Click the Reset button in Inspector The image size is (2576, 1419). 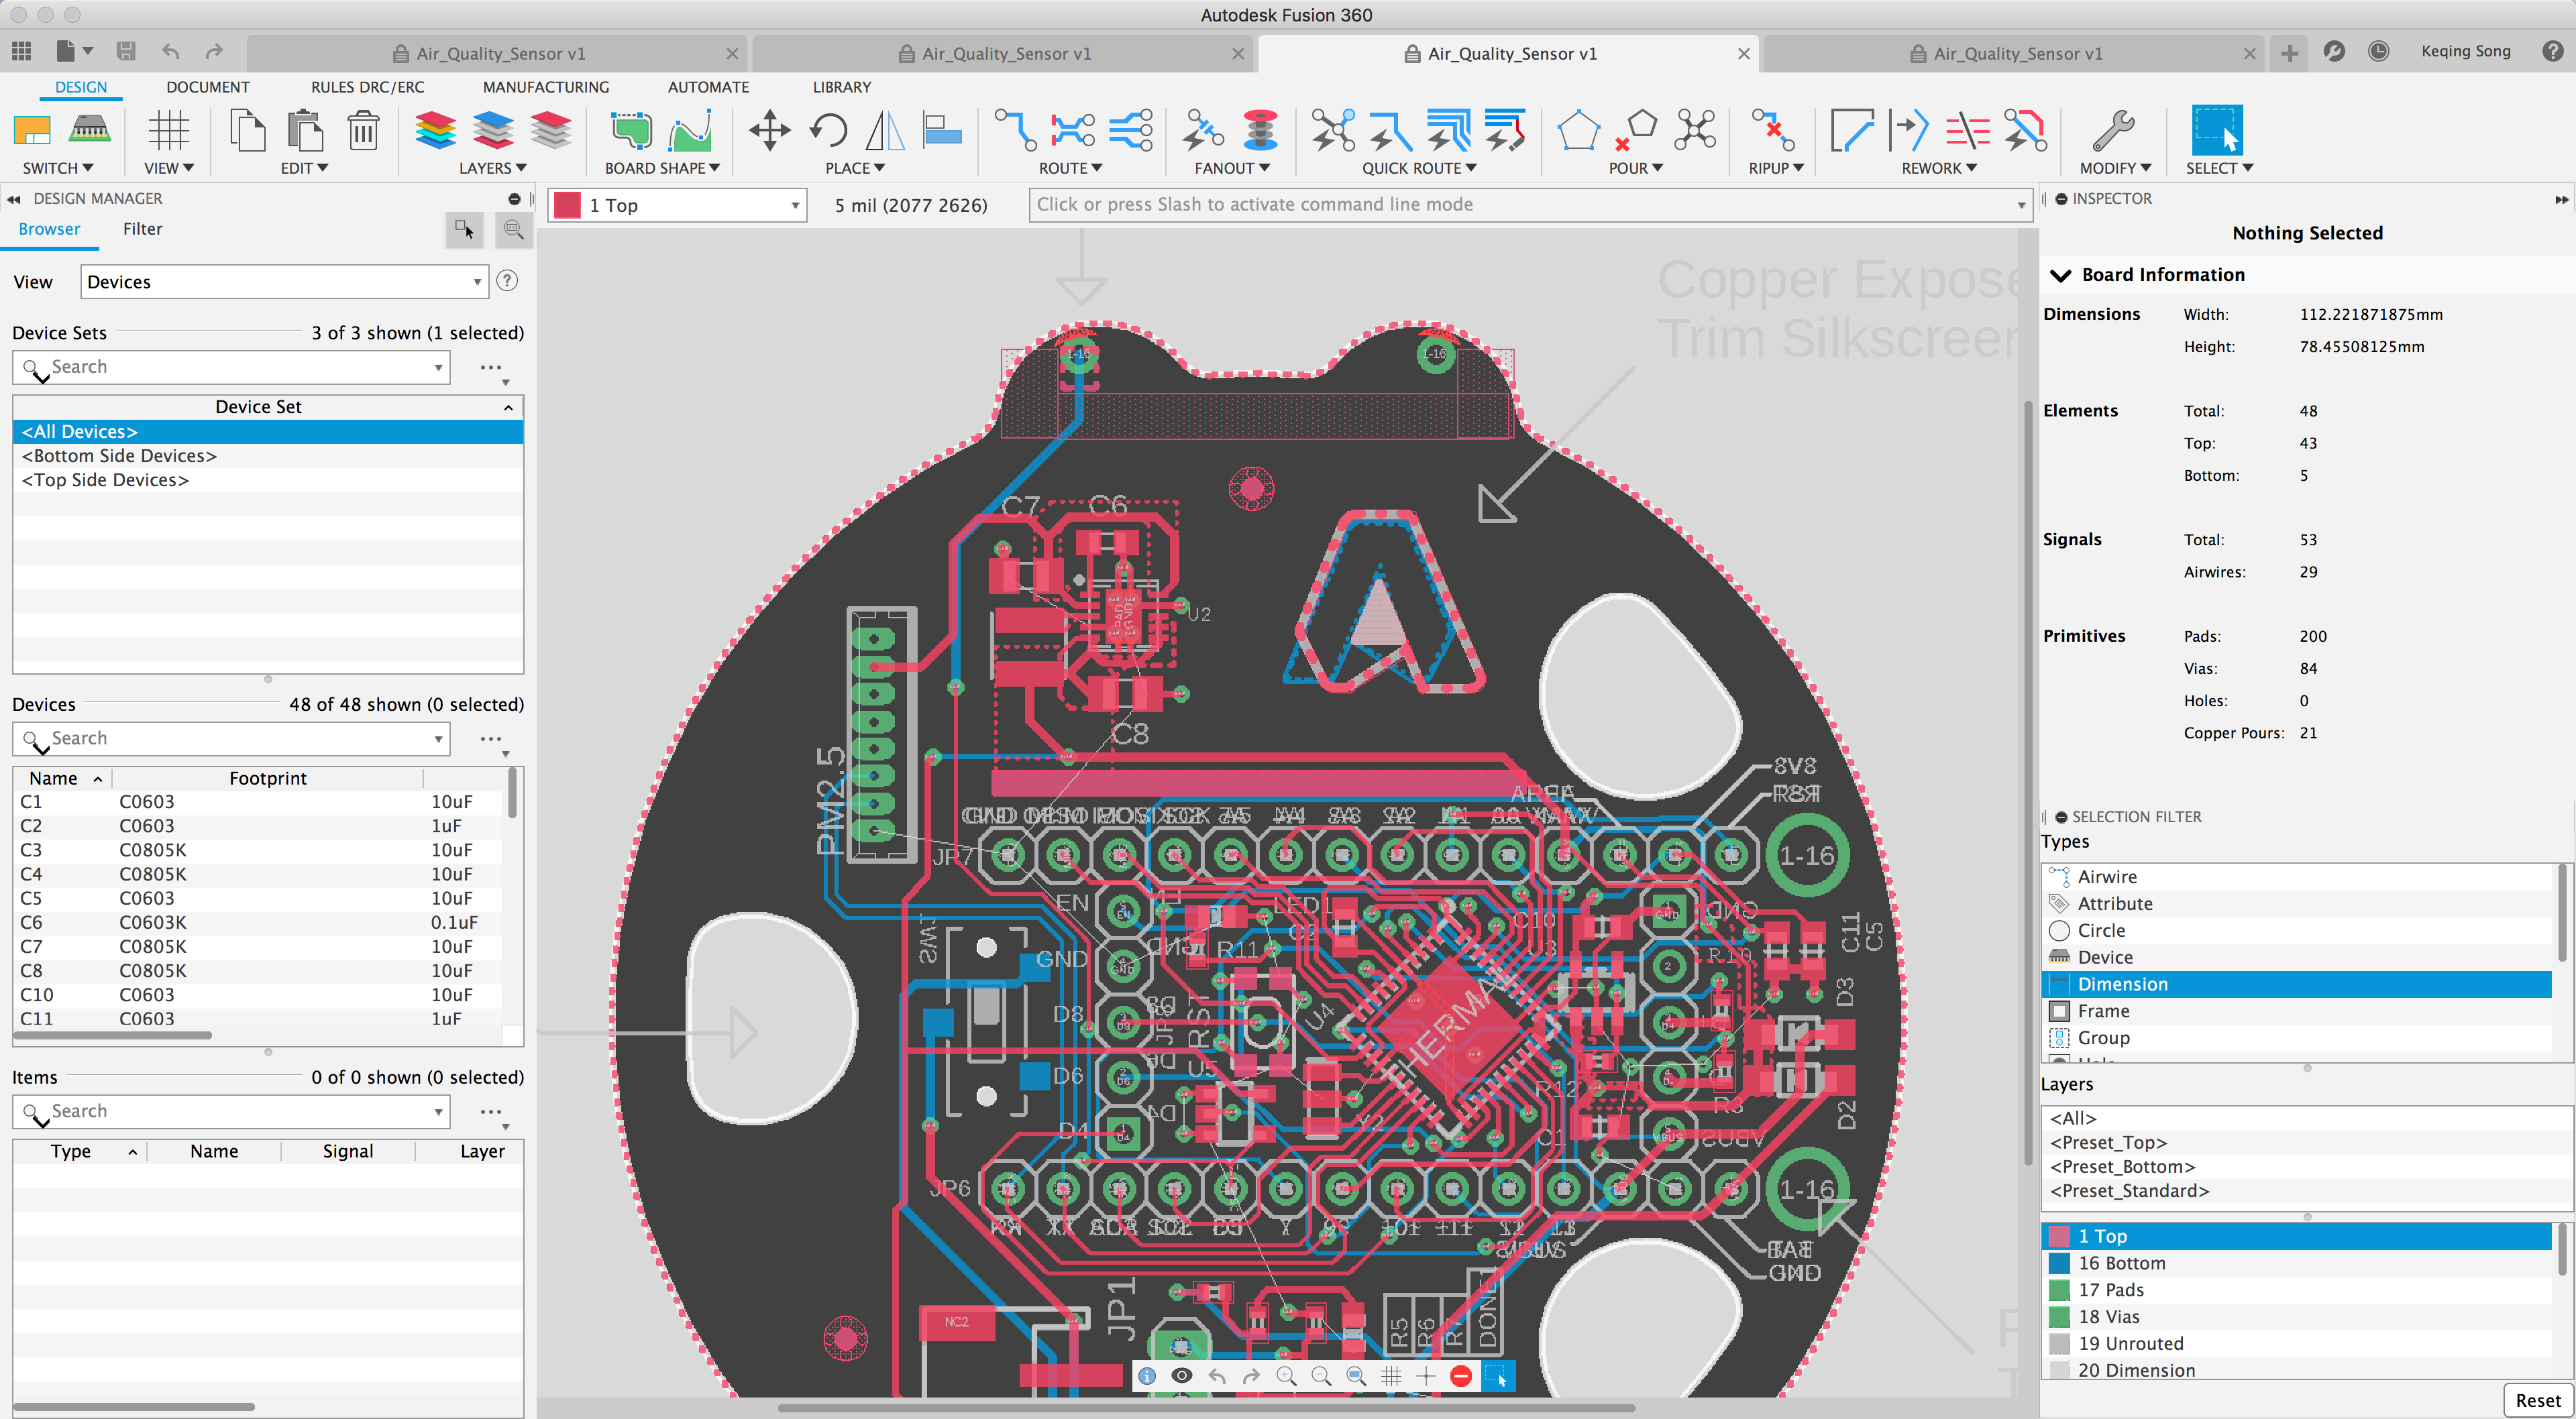(x=2538, y=1398)
